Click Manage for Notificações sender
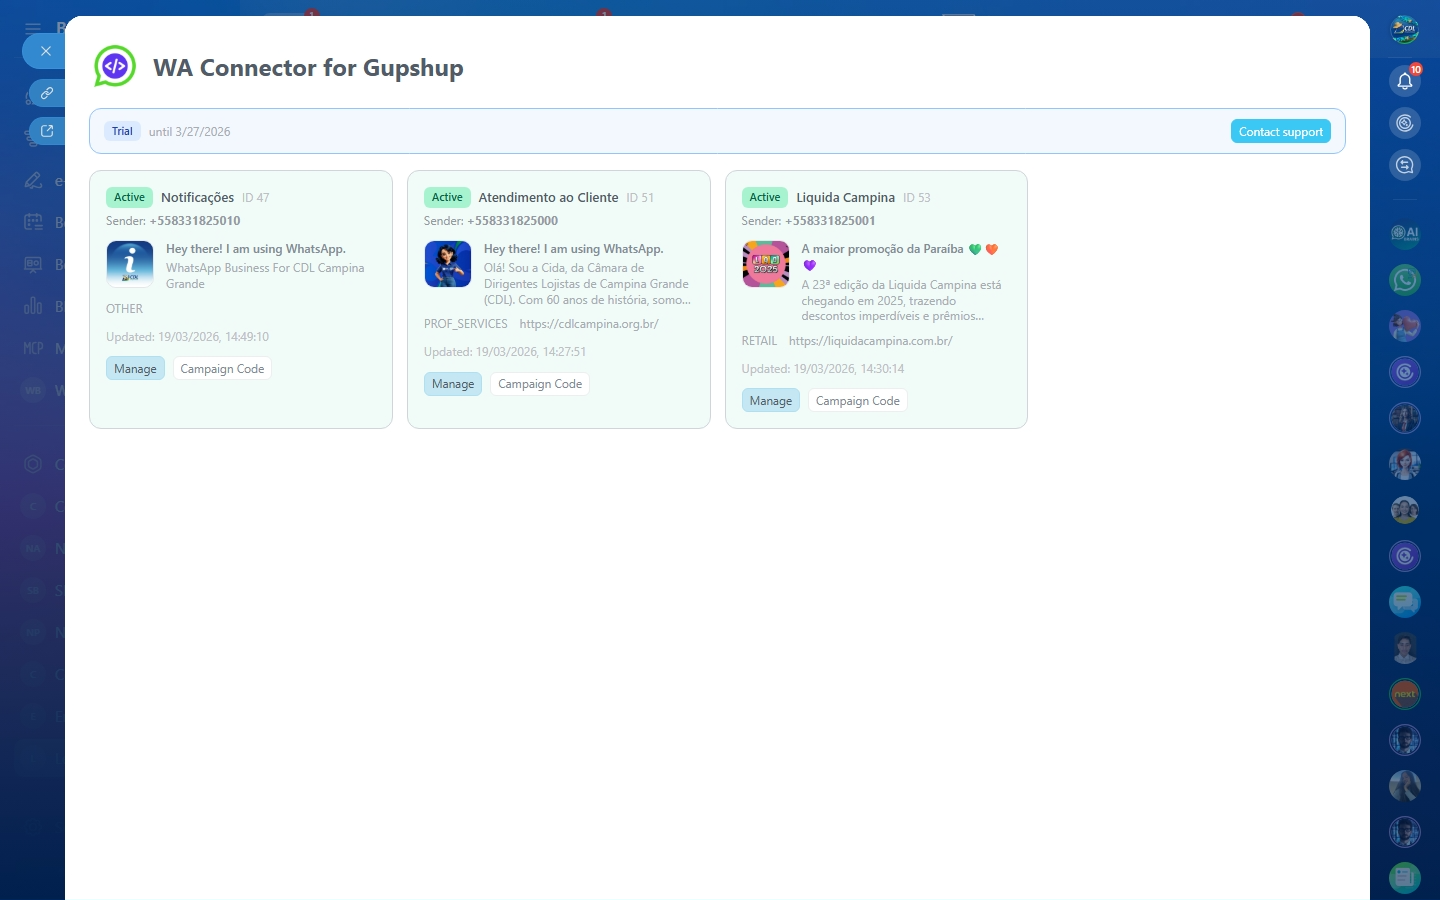Screen dimensions: 1440x900 click(135, 369)
